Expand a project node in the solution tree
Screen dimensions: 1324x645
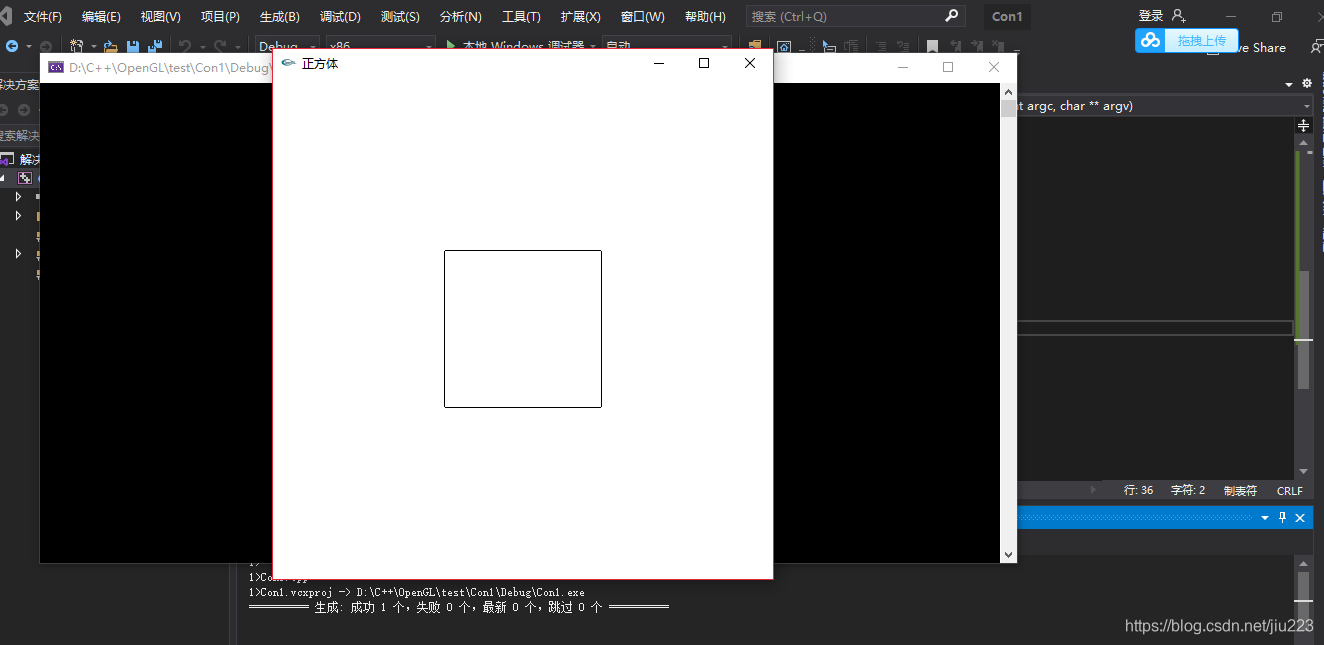click(17, 196)
